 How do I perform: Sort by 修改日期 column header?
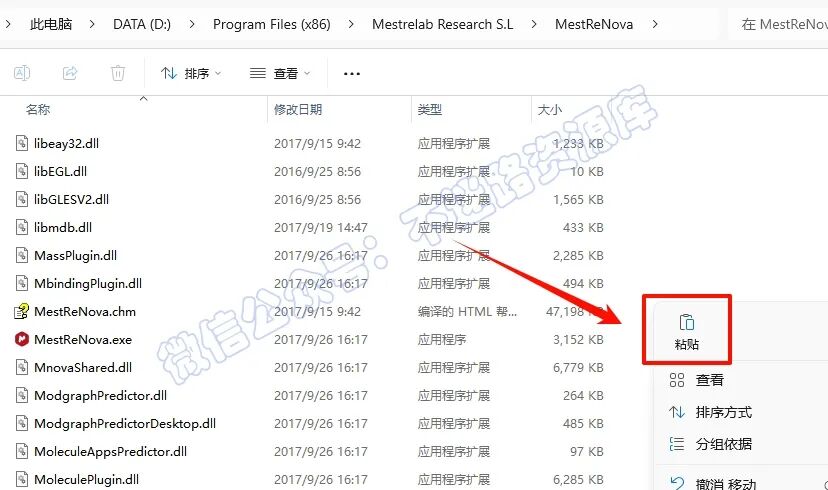[298, 110]
